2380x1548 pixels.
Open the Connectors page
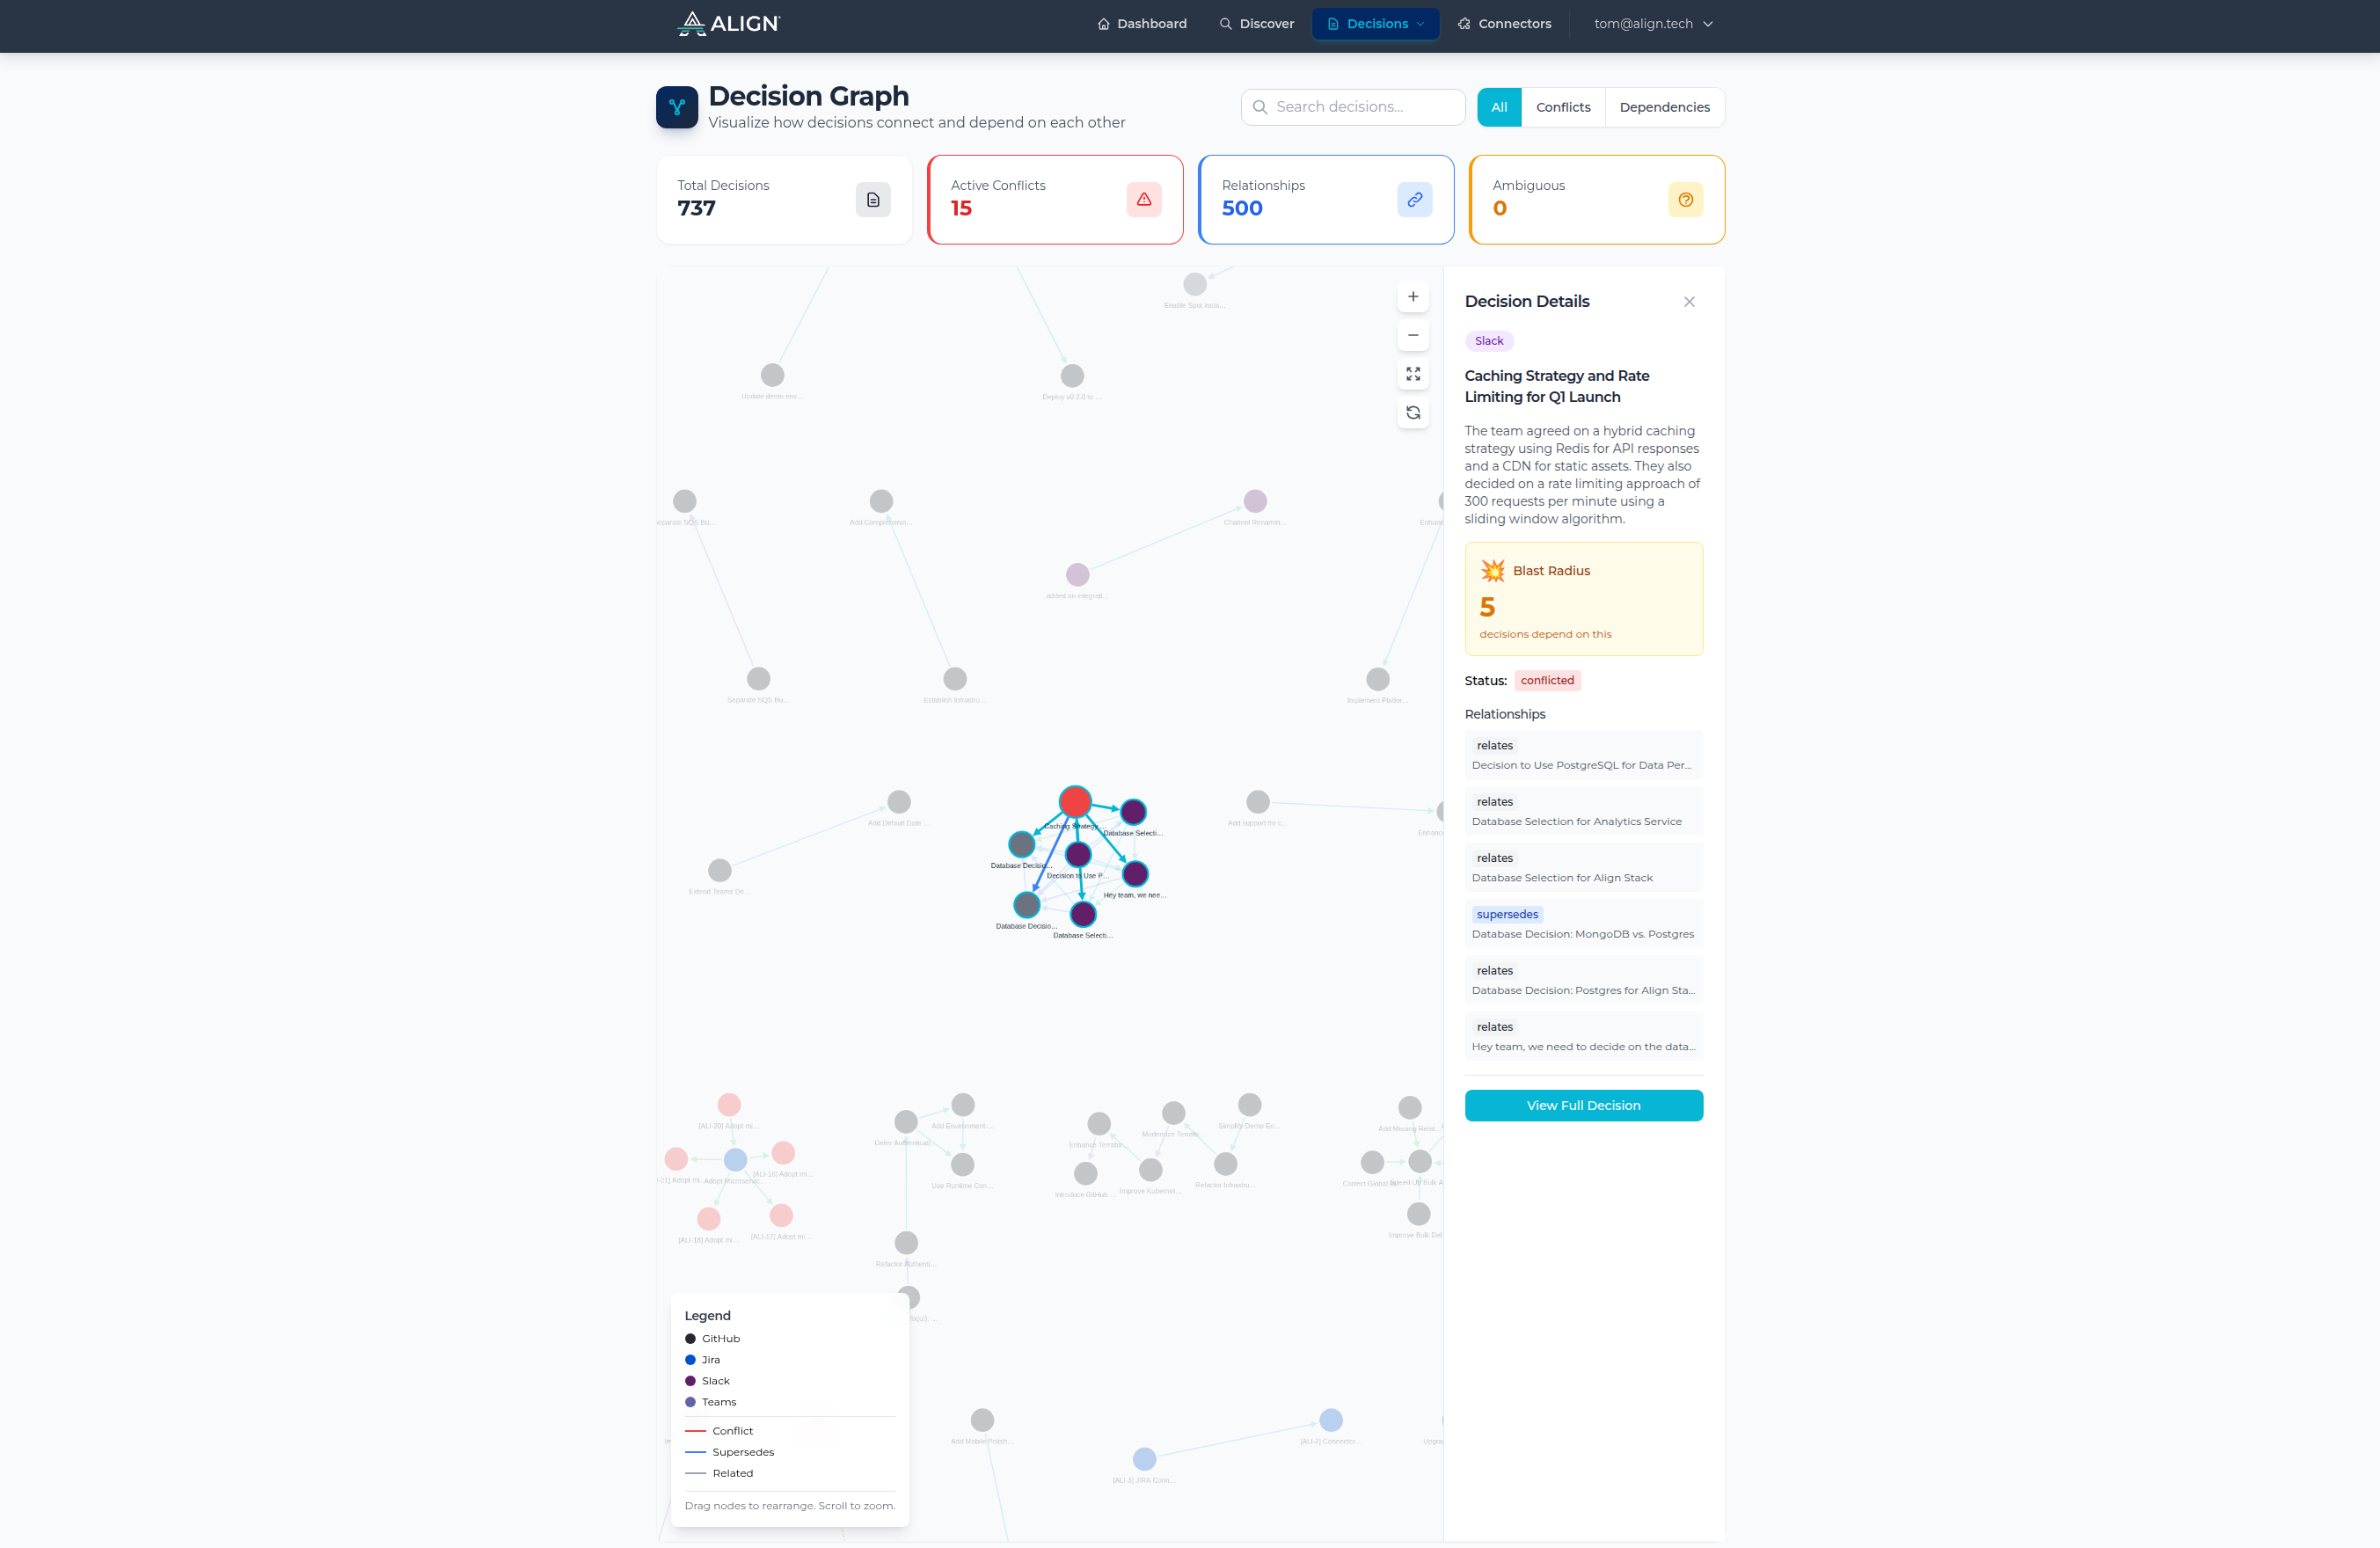1504,23
